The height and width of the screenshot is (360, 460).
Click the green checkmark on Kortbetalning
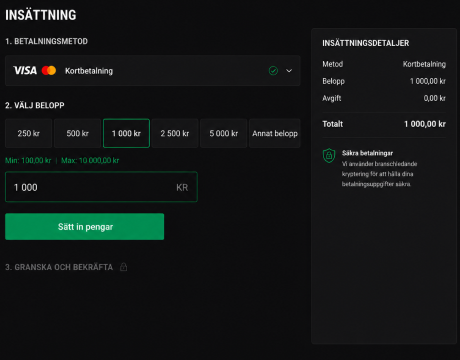click(273, 71)
